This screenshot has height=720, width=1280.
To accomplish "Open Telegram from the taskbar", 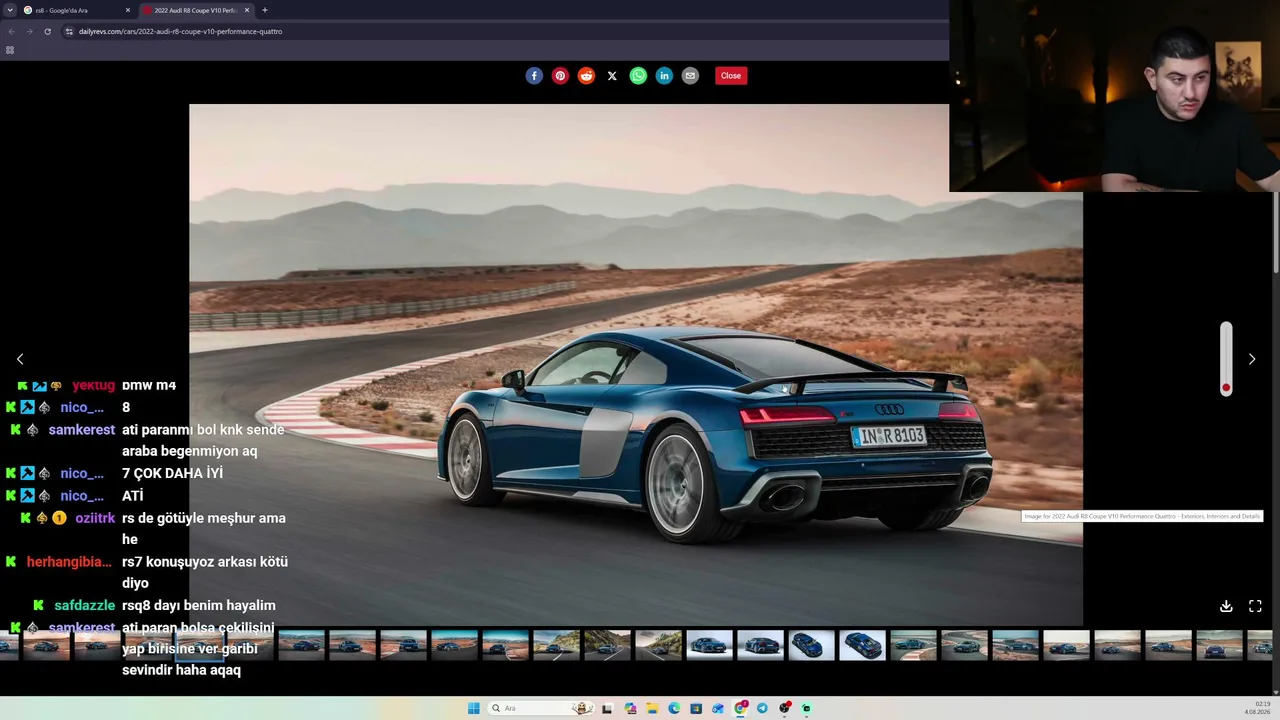I will pos(762,708).
